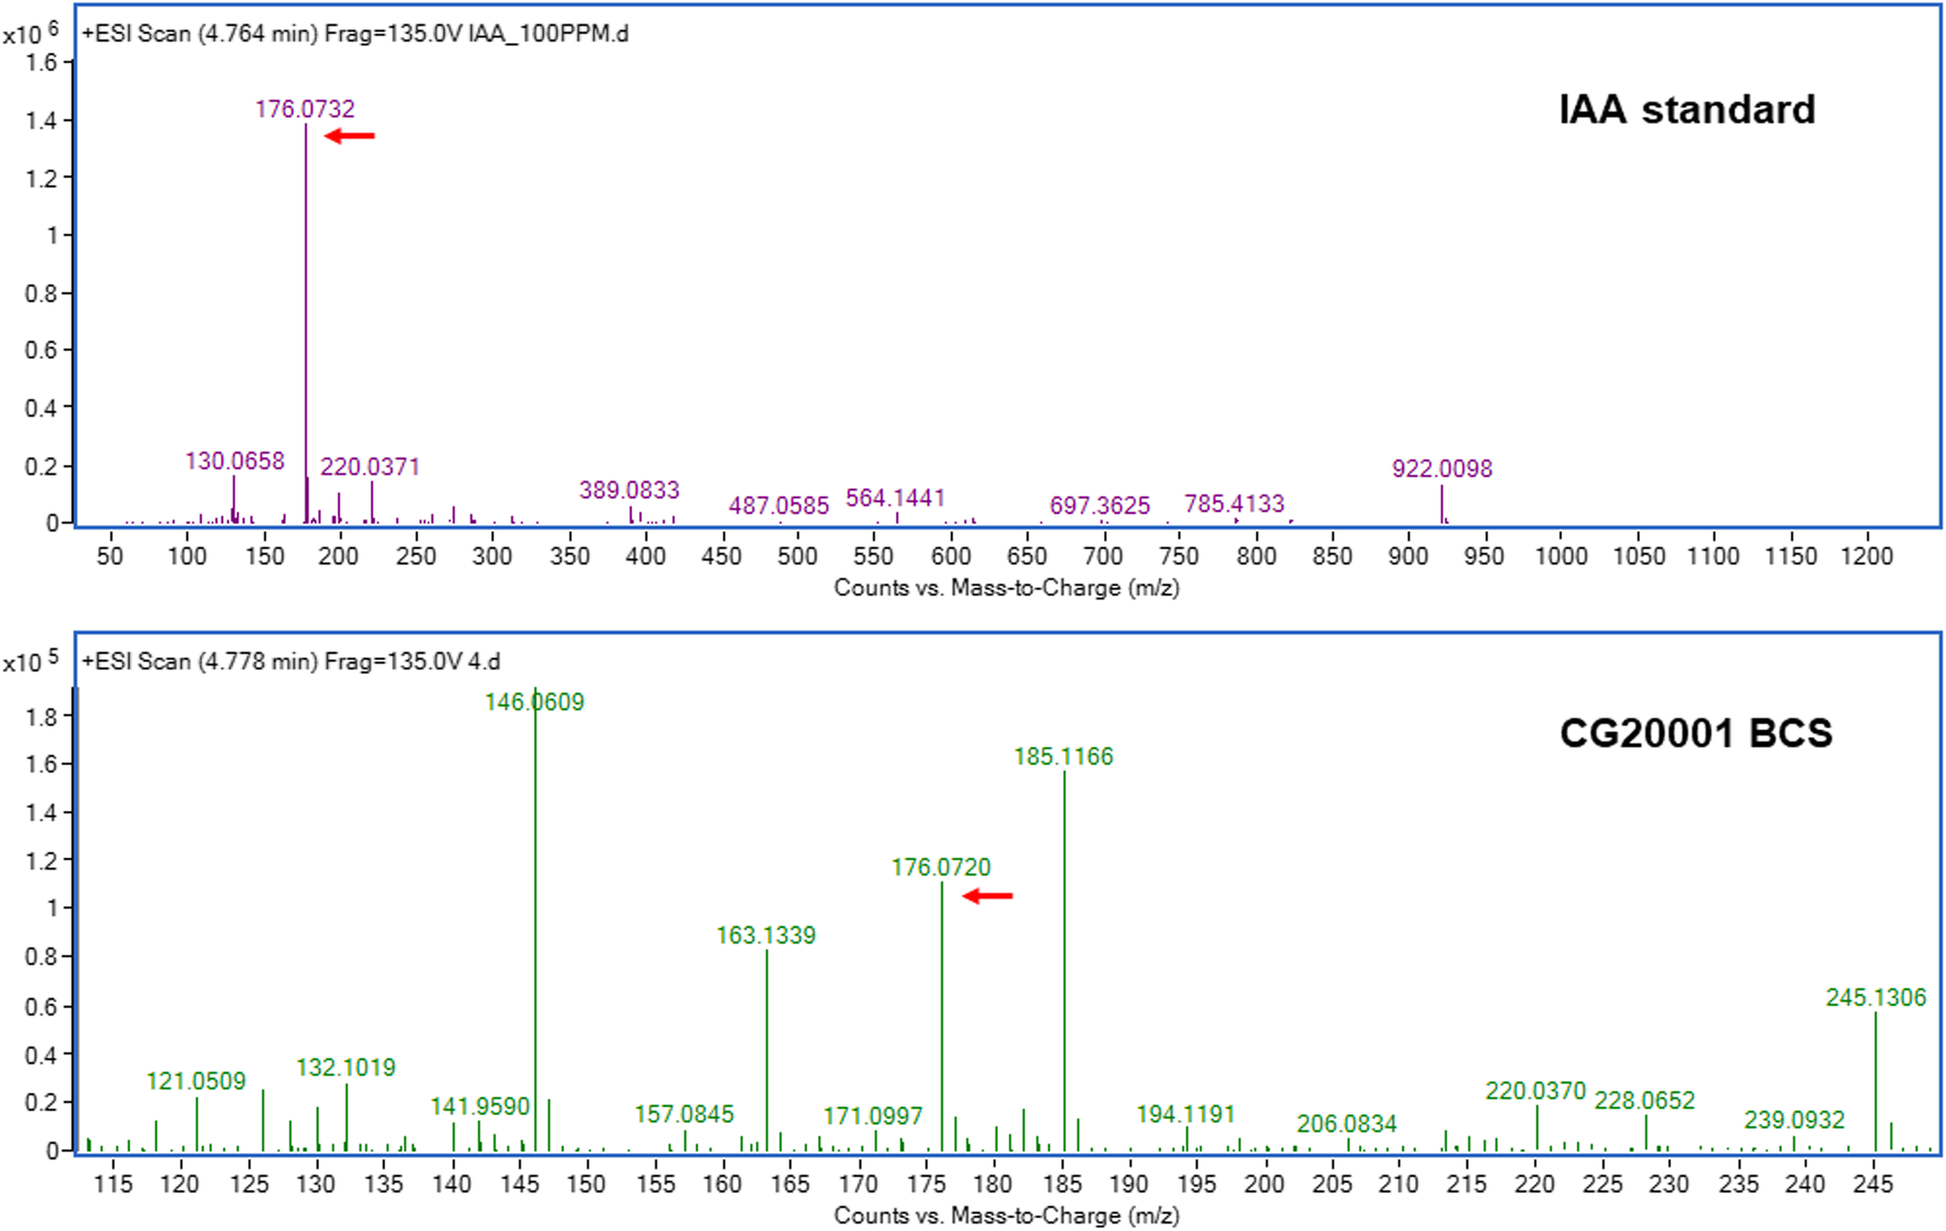
Task: Click the 141.9590 peak label
Action: (x=480, y=1107)
